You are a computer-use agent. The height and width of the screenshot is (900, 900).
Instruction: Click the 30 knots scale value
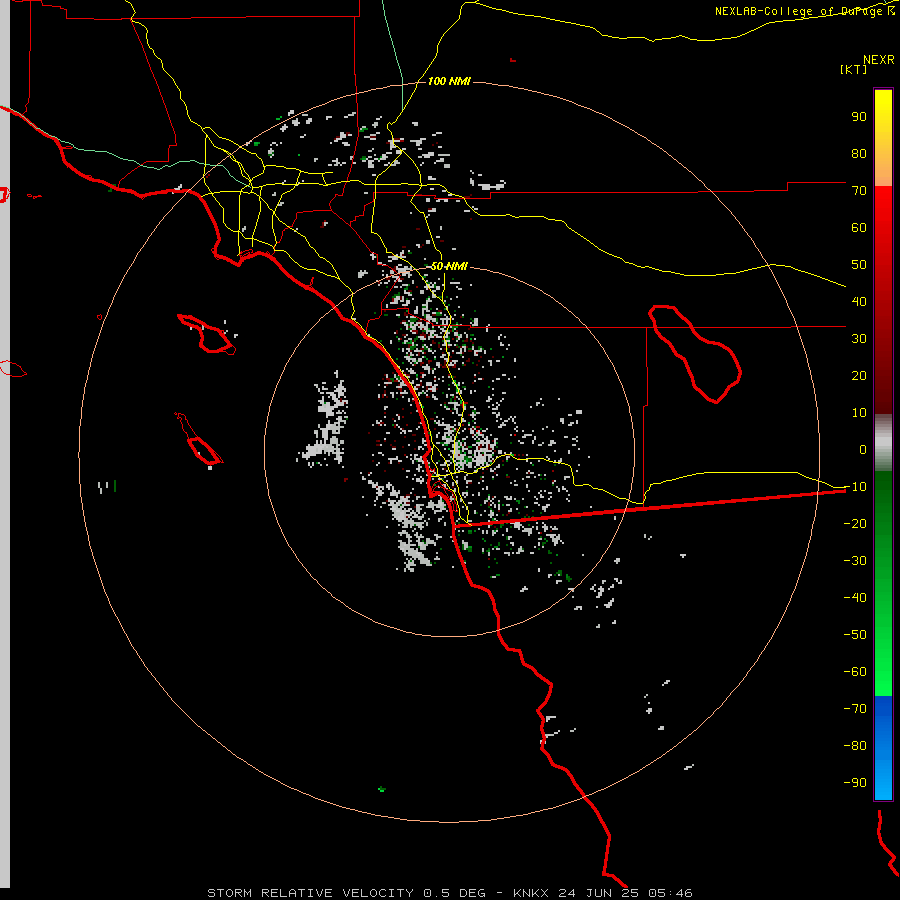tap(859, 339)
